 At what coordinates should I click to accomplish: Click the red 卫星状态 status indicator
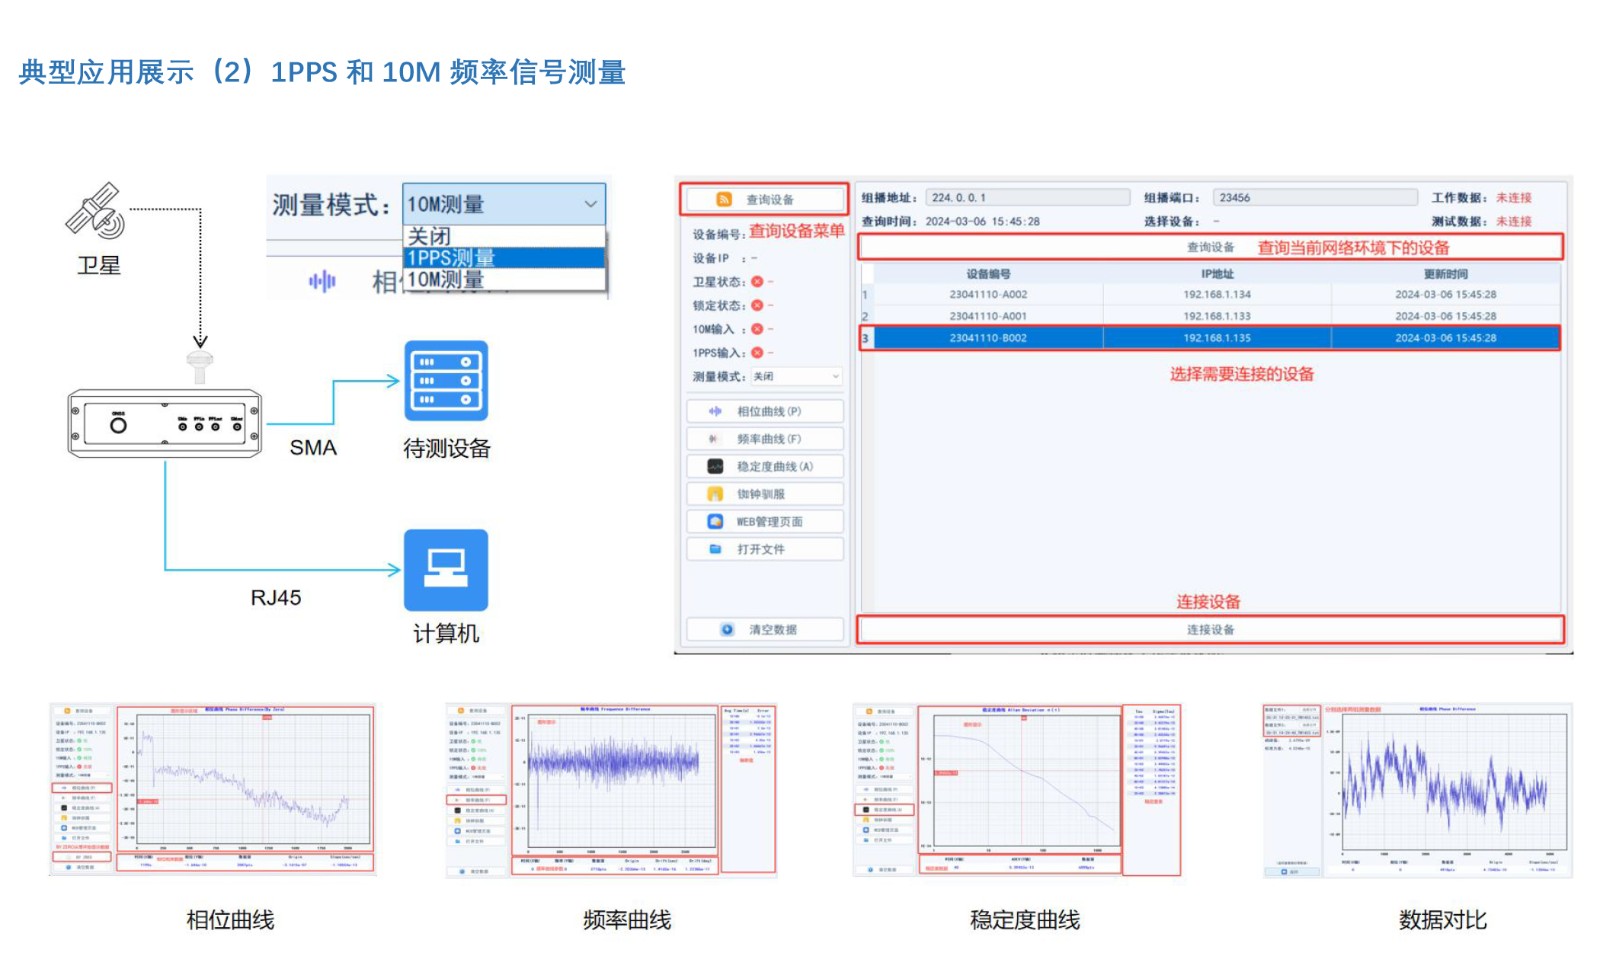click(x=757, y=282)
